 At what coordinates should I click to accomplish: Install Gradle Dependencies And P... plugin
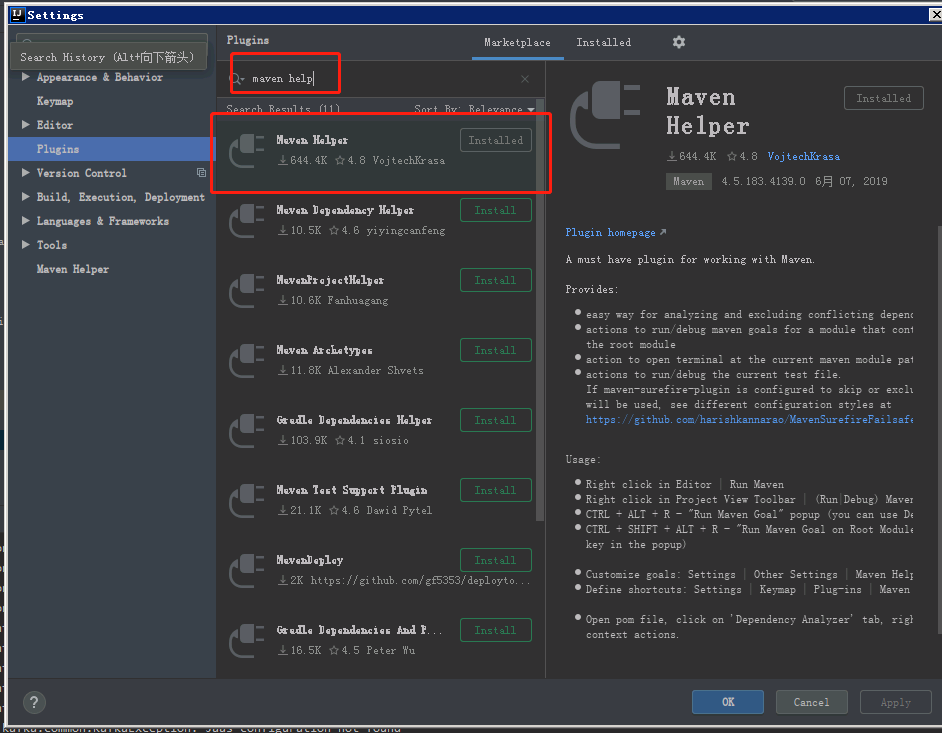496,630
